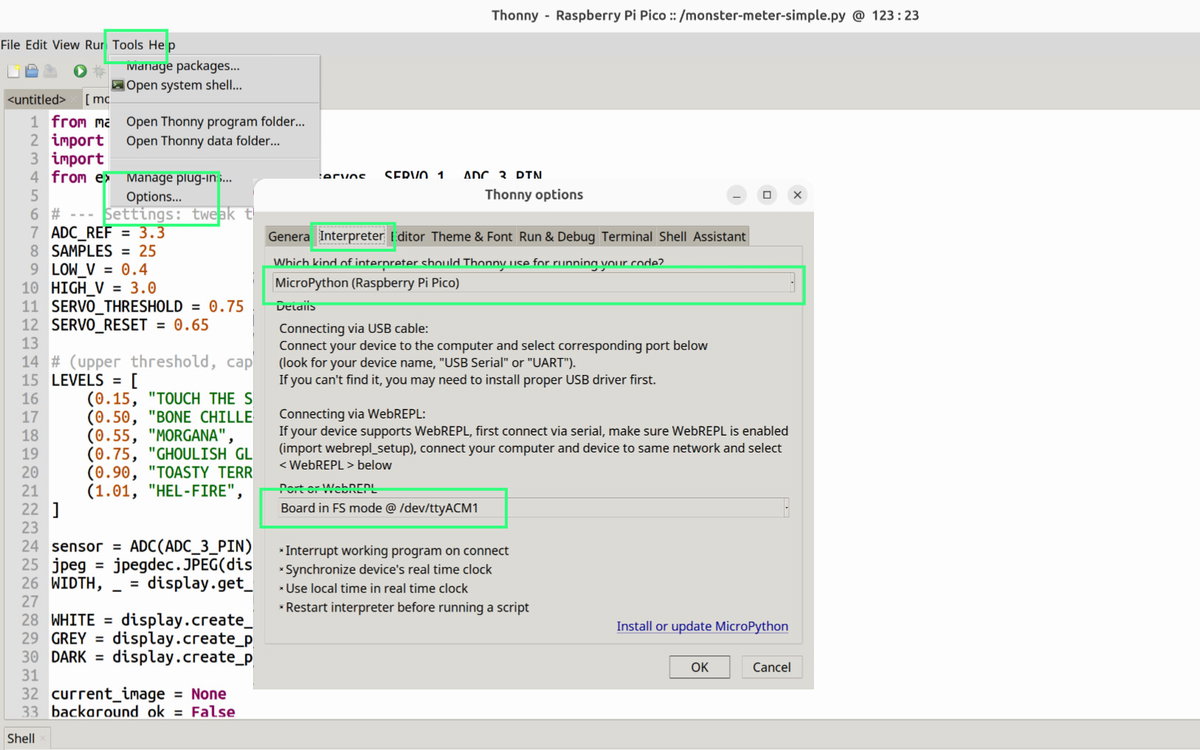Open the Help menu
The width and height of the screenshot is (1200, 750).
pos(162,44)
